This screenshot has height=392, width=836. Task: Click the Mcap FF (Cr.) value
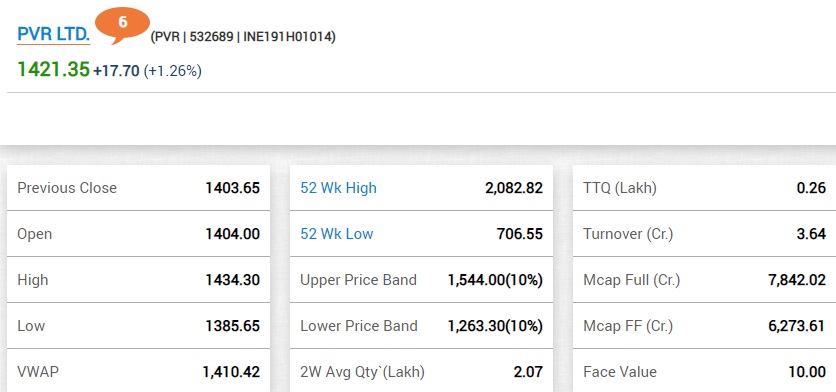797,326
